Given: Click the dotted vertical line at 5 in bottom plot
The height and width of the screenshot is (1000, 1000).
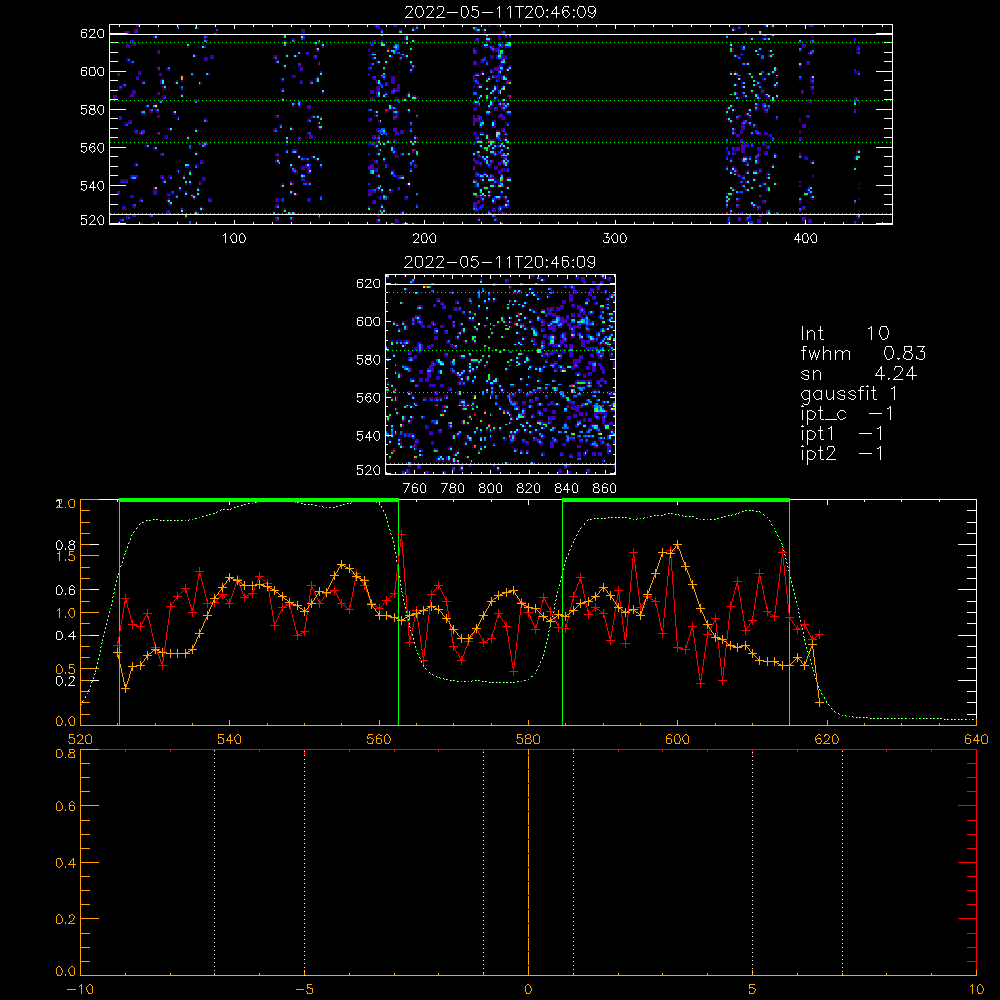Looking at the screenshot, I should 753,862.
